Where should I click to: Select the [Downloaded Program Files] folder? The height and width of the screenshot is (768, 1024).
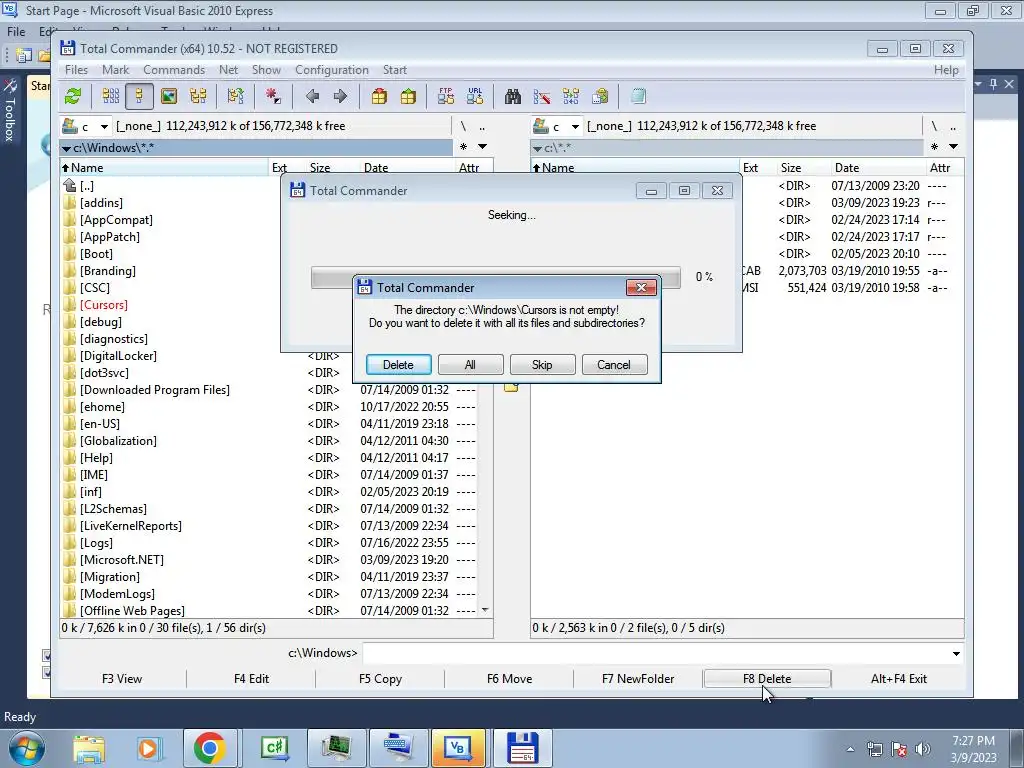pos(155,390)
